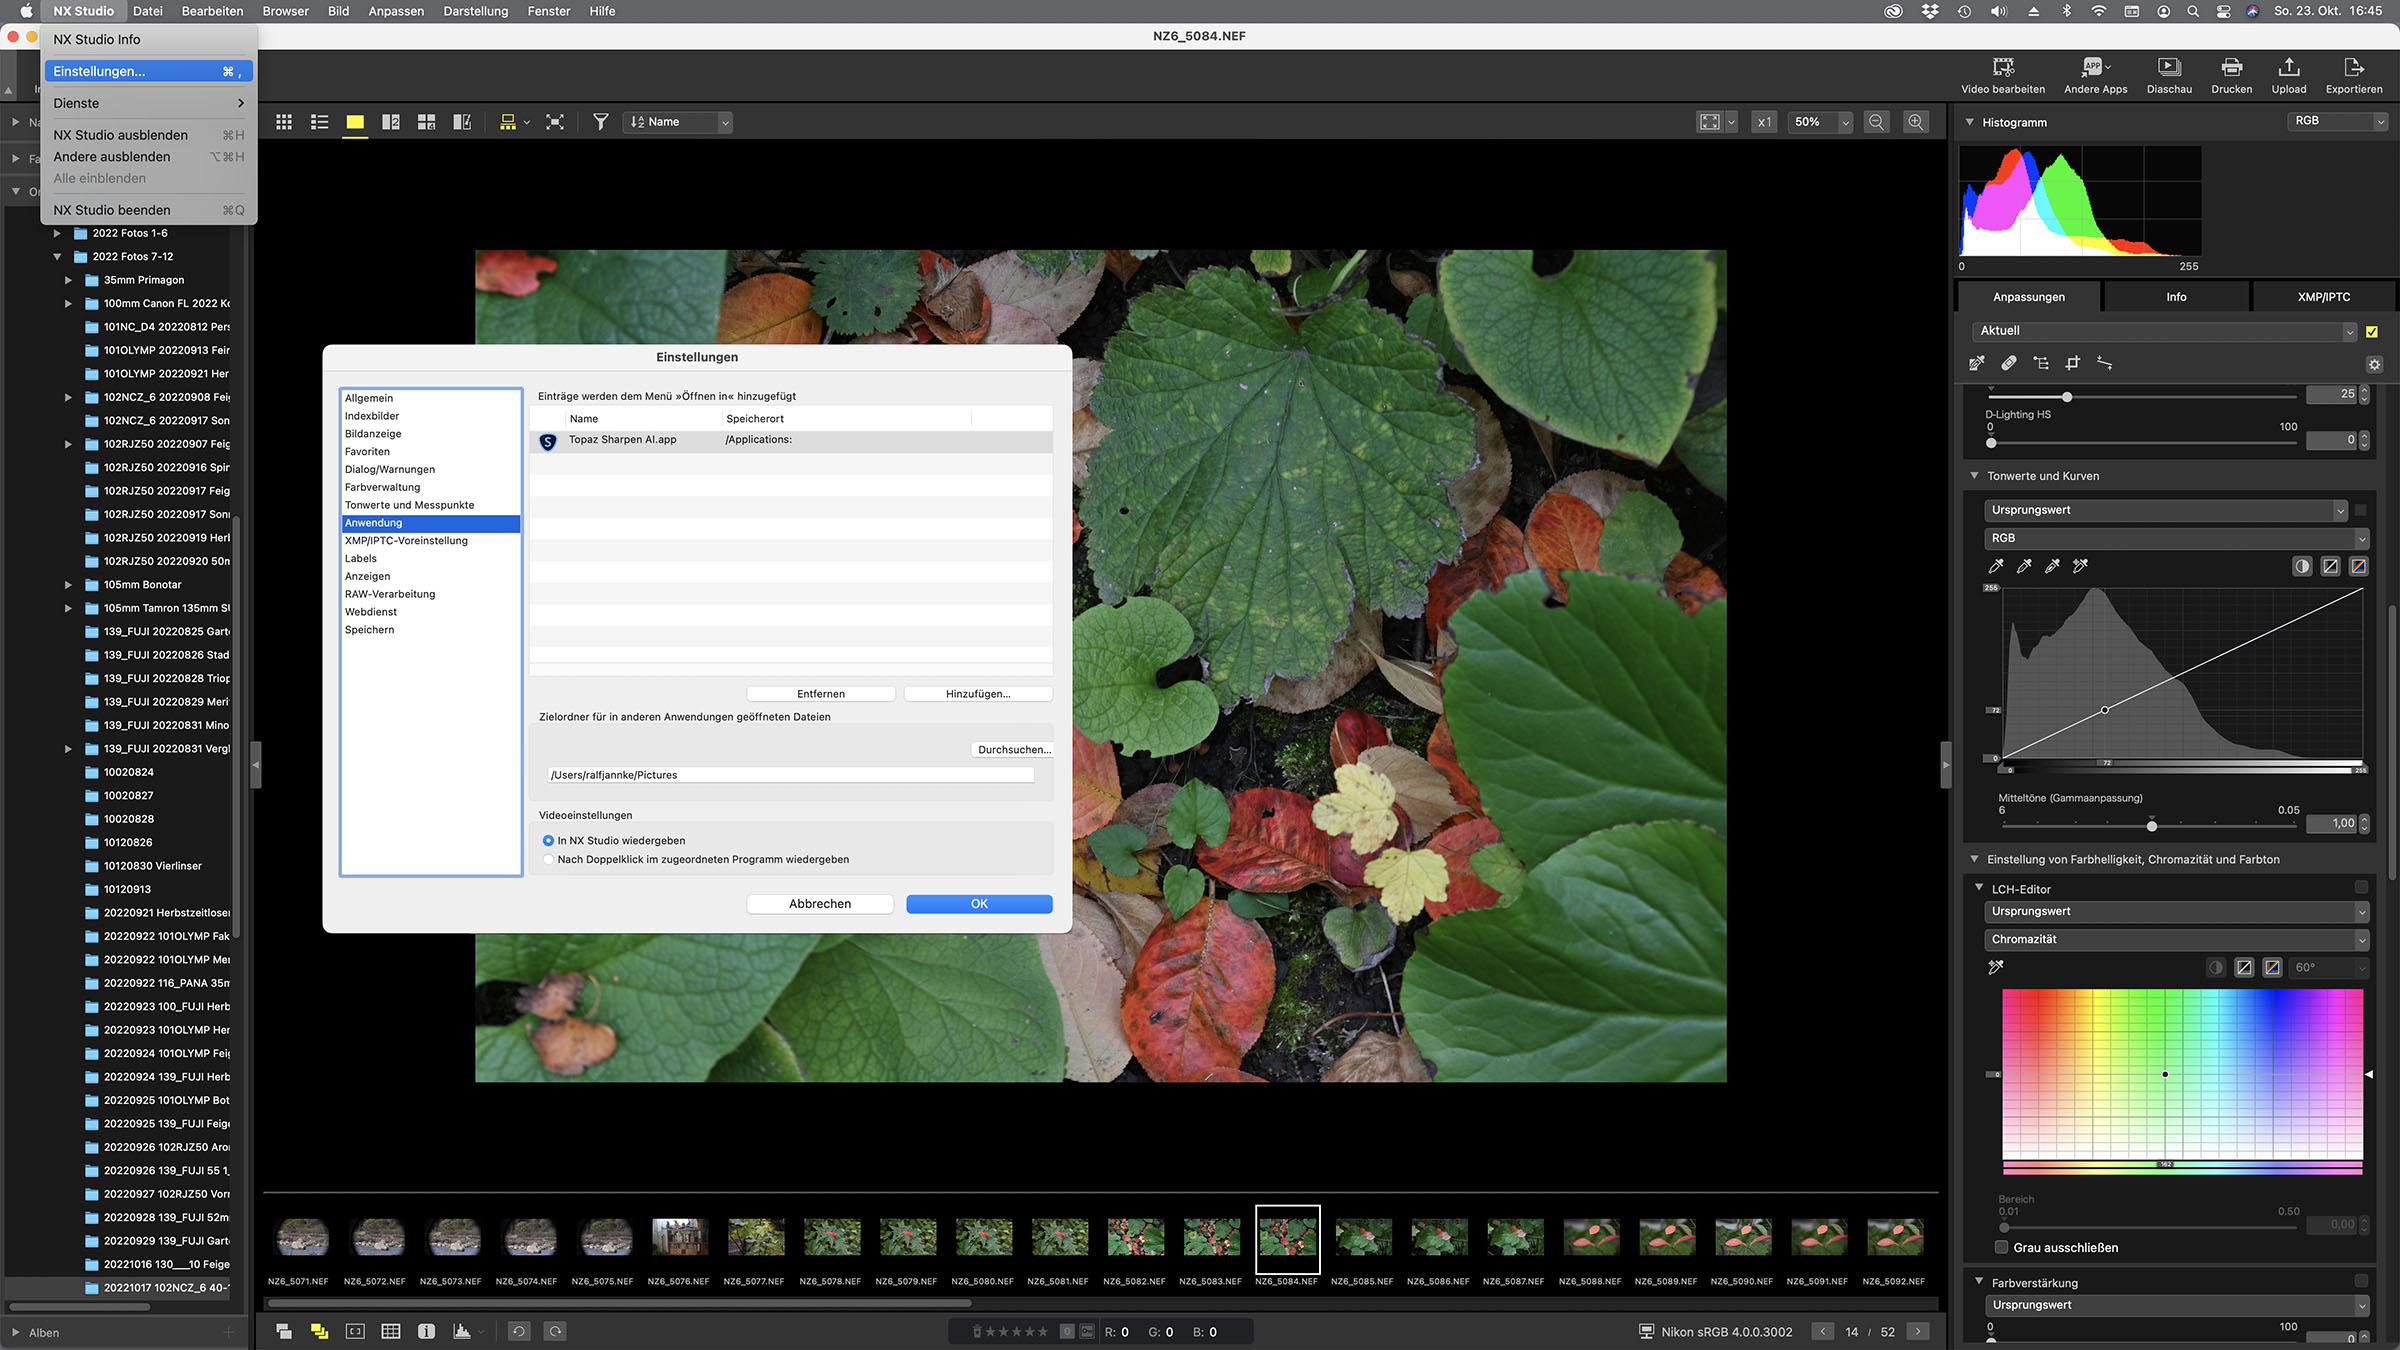Open the Darstellung menu
This screenshot has height=1350, width=2400.
point(475,11)
